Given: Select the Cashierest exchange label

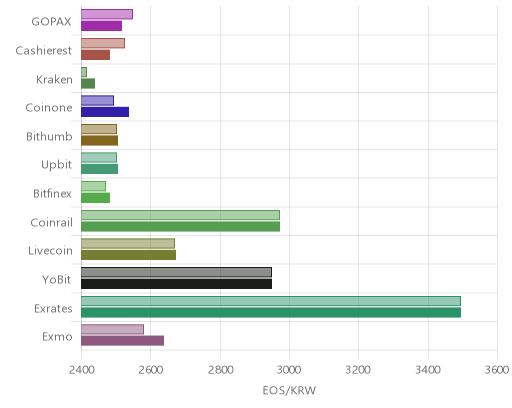Looking at the screenshot, I should 44,50.
